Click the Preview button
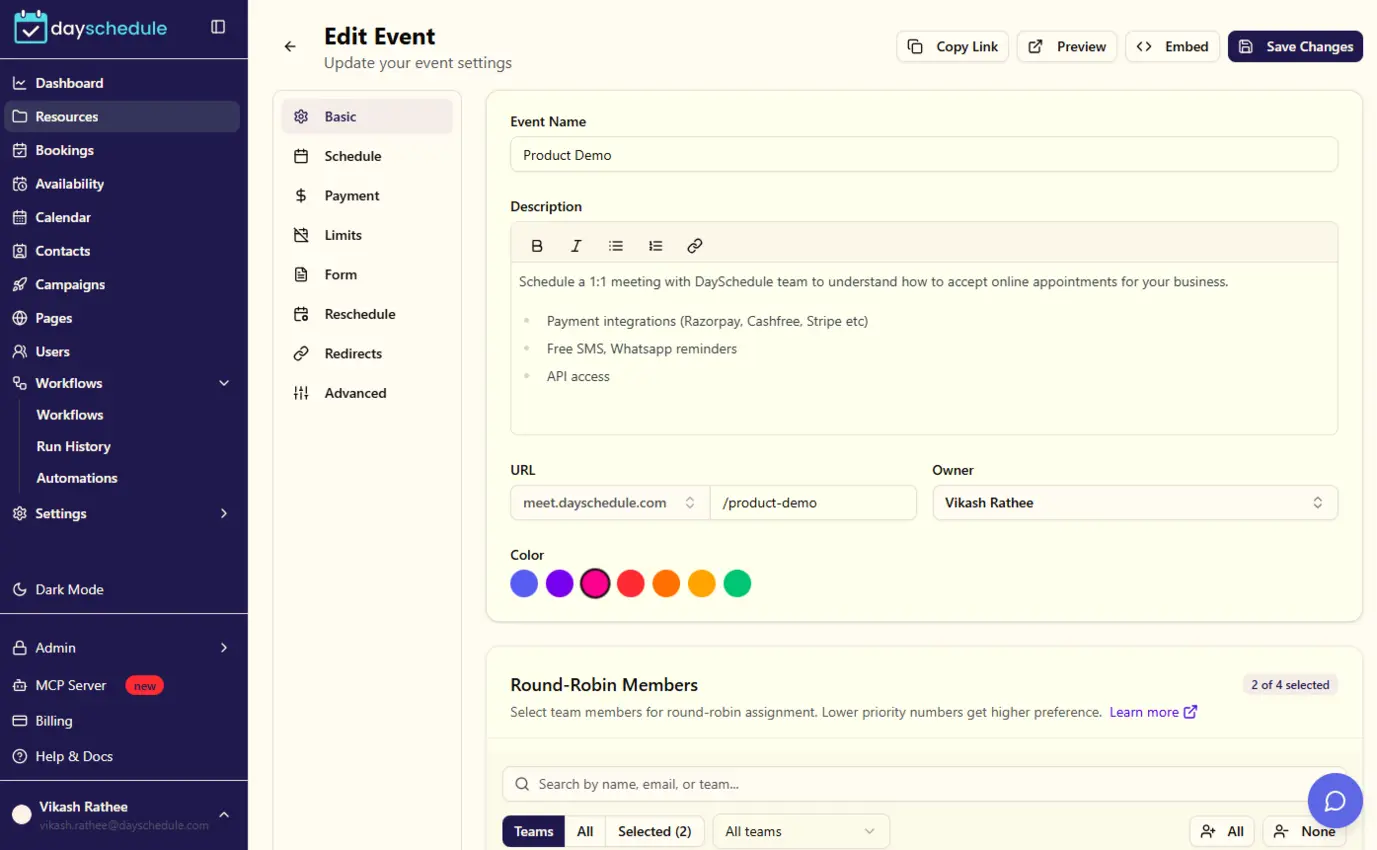The height and width of the screenshot is (850, 1377). pyautogui.click(x=1067, y=46)
